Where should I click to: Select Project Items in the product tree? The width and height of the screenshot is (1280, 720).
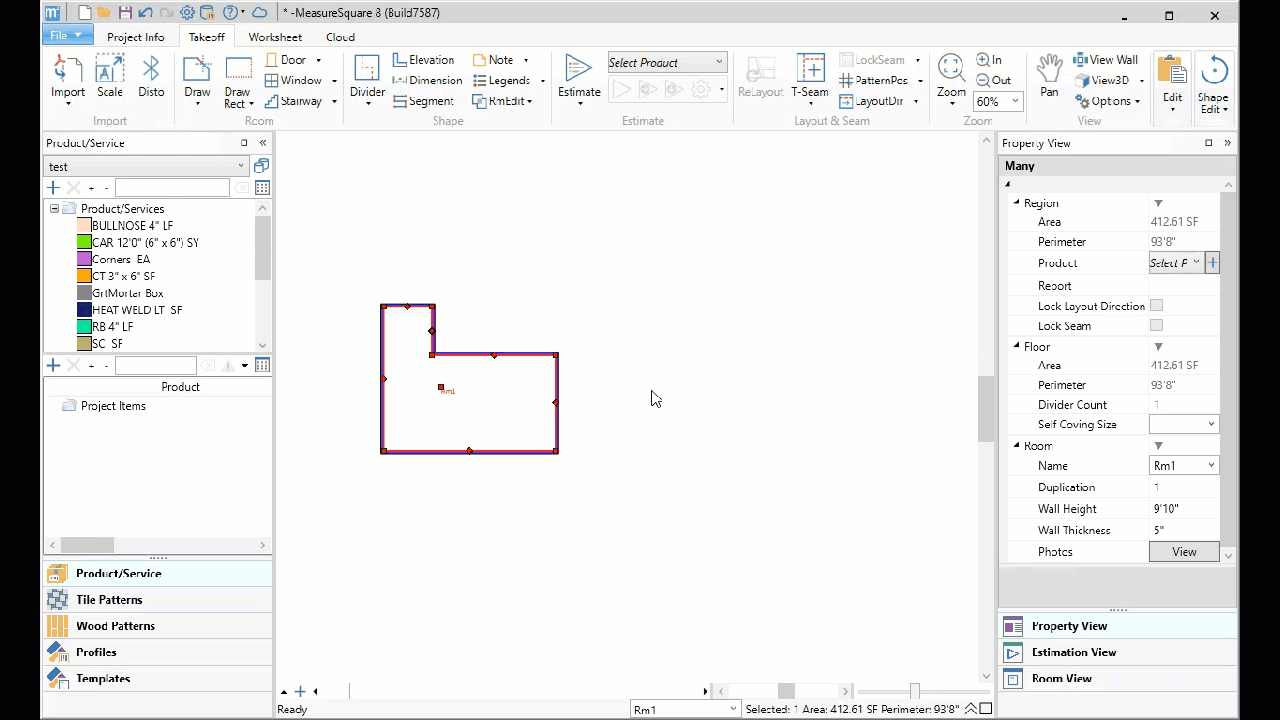coord(113,406)
